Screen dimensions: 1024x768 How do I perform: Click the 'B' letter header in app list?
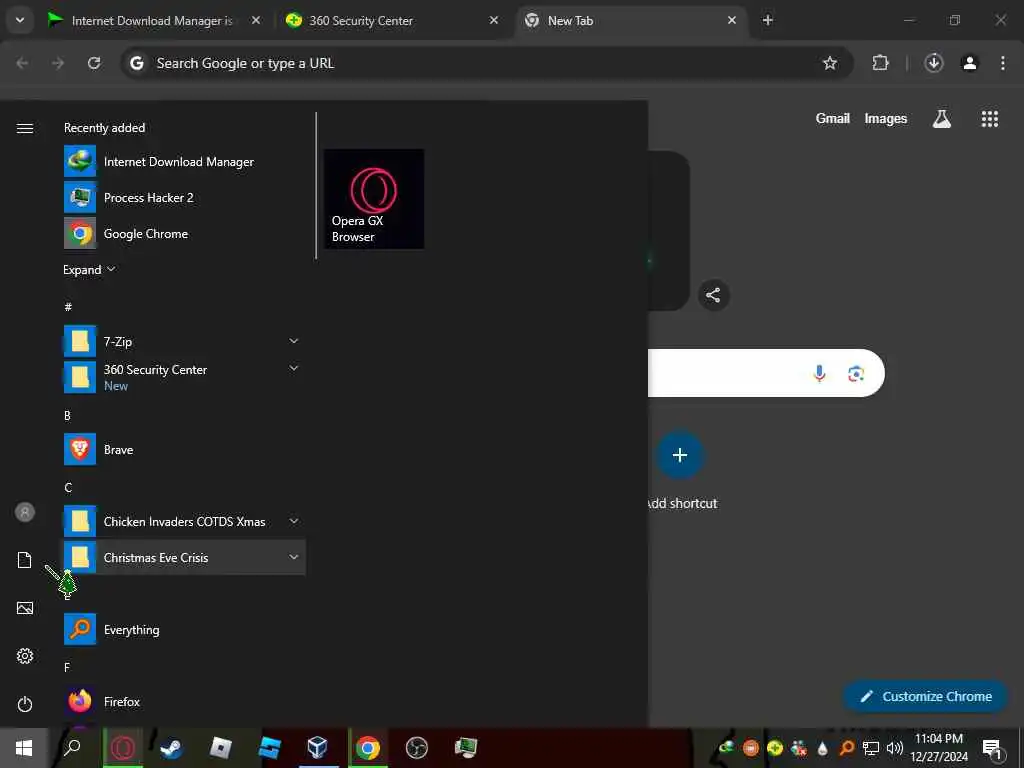click(x=67, y=415)
